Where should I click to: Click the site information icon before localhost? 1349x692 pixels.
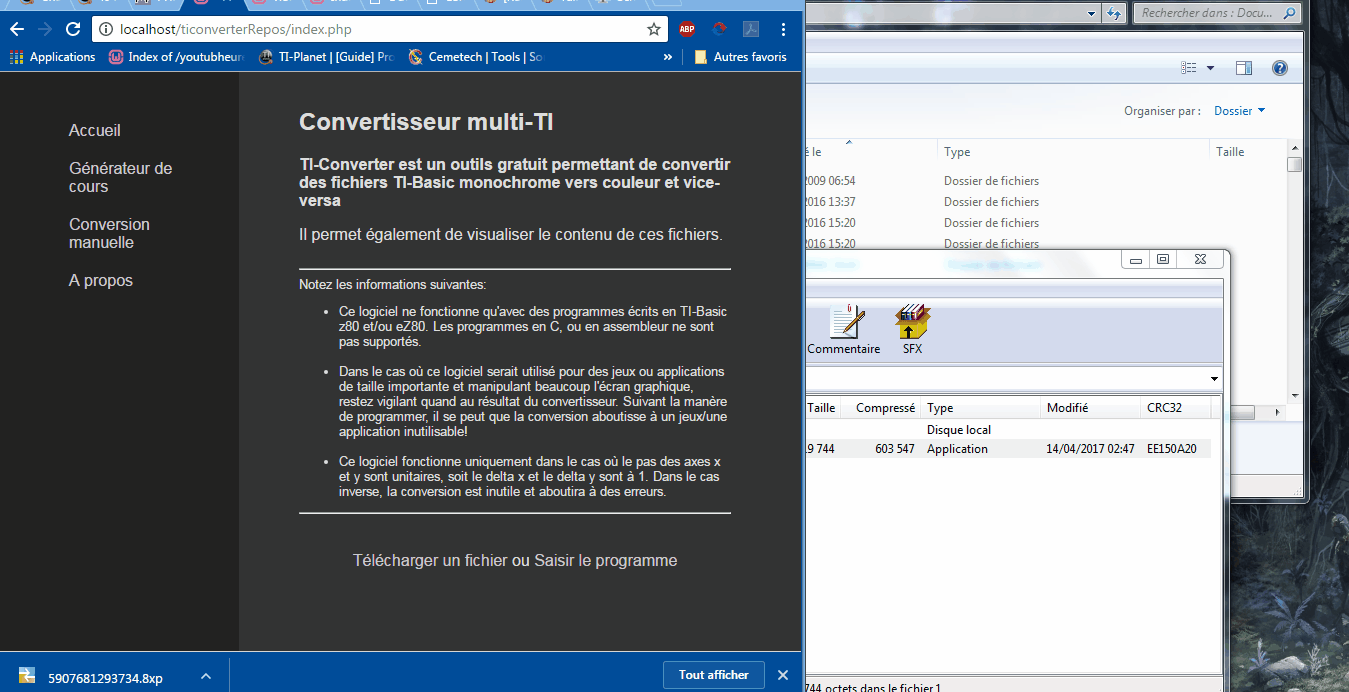point(105,30)
